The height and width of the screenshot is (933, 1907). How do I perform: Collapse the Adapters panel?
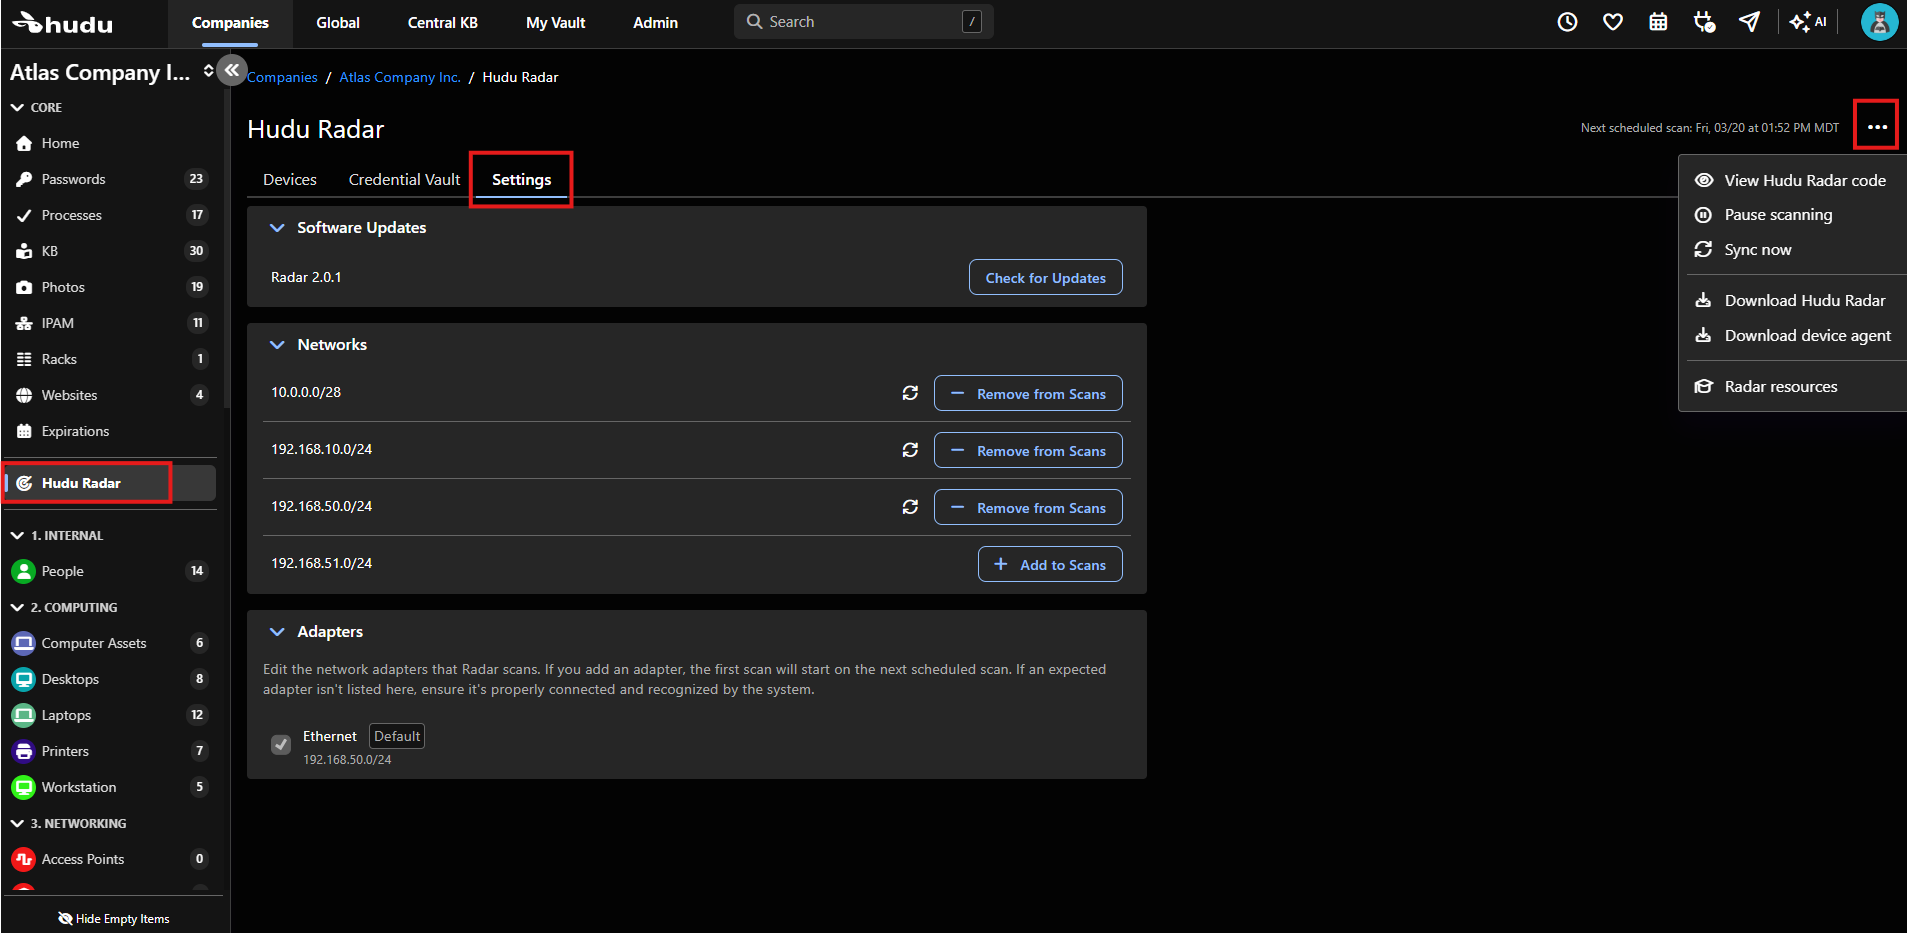[x=277, y=632]
